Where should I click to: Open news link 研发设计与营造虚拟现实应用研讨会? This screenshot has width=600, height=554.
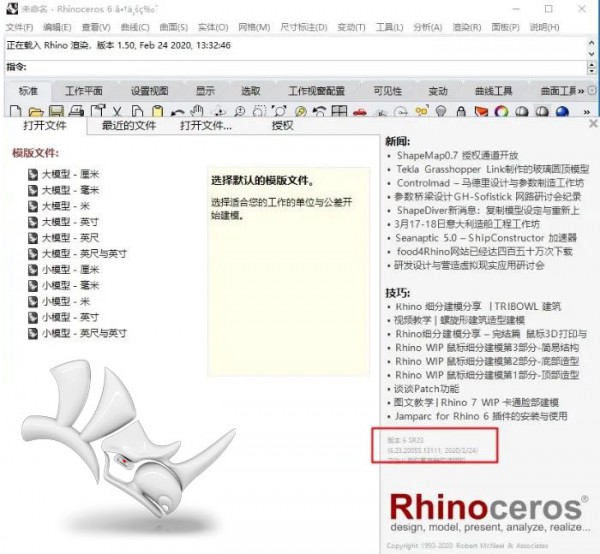click(469, 266)
